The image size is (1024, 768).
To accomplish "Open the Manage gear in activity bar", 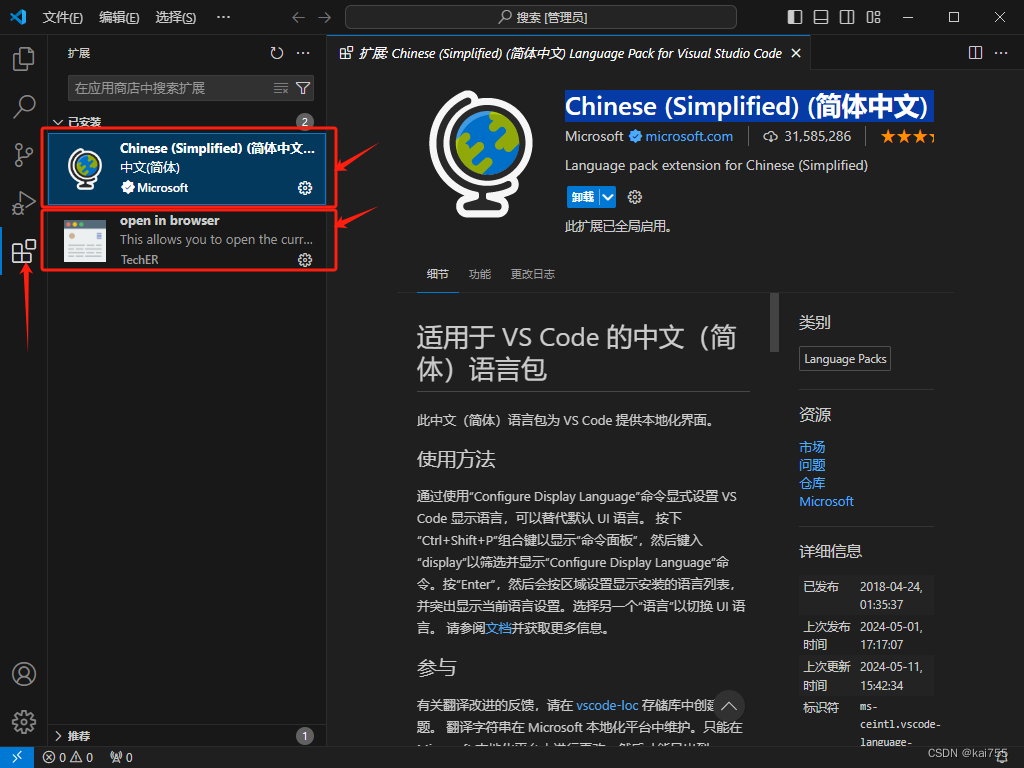I will pyautogui.click(x=24, y=722).
